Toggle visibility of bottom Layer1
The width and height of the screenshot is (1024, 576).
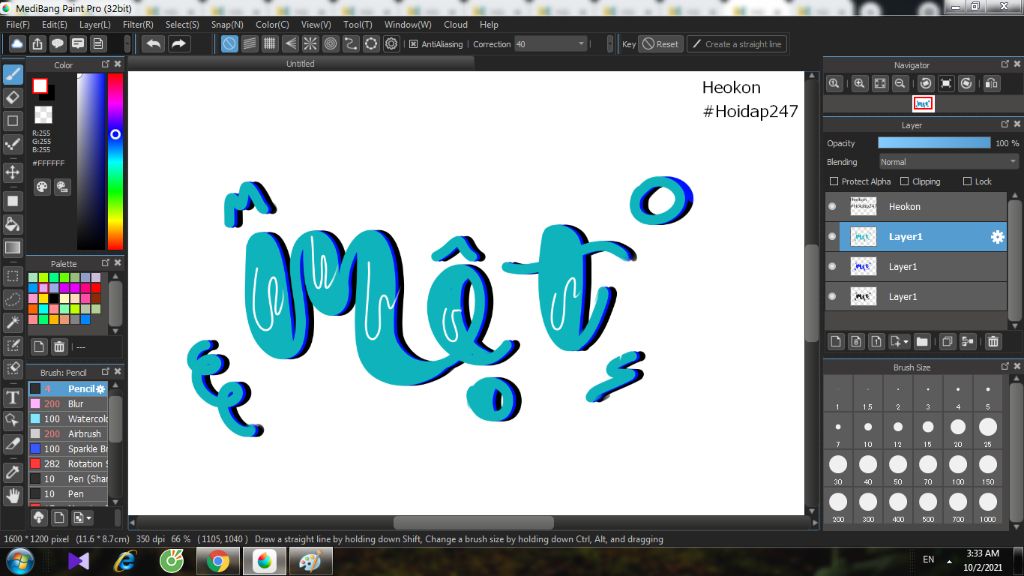coord(832,296)
